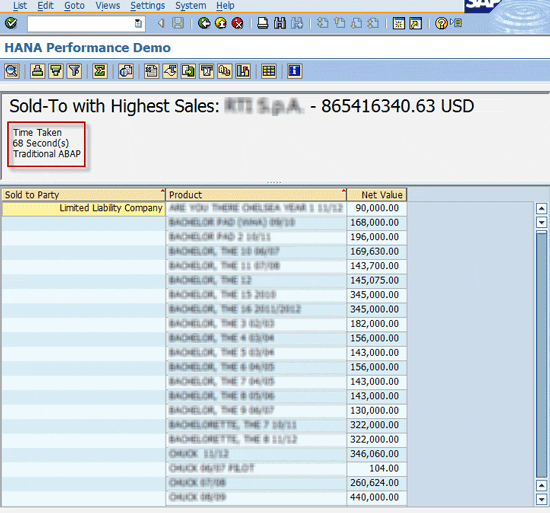
Task: Select the 182,000.00 net value cell
Action: click(x=377, y=324)
